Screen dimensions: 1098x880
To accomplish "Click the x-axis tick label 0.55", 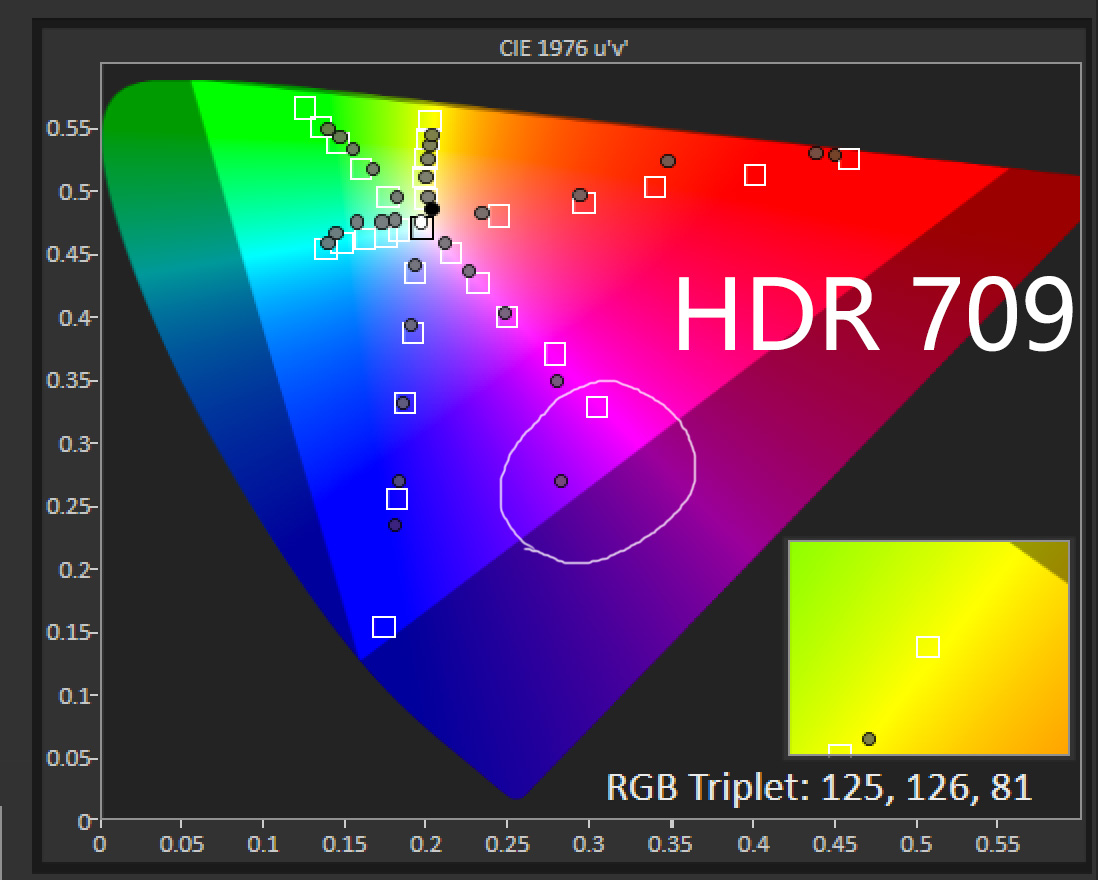I will point(998,844).
